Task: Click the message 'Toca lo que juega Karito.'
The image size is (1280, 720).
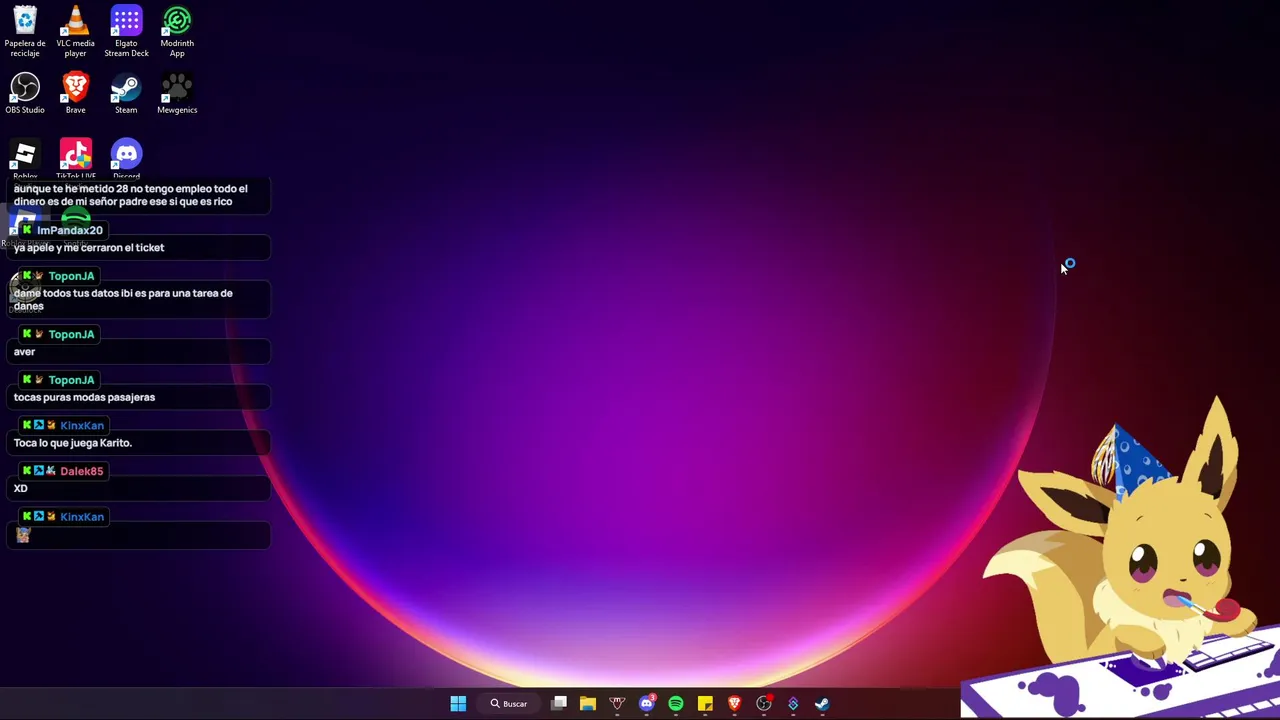Action: coord(72,443)
